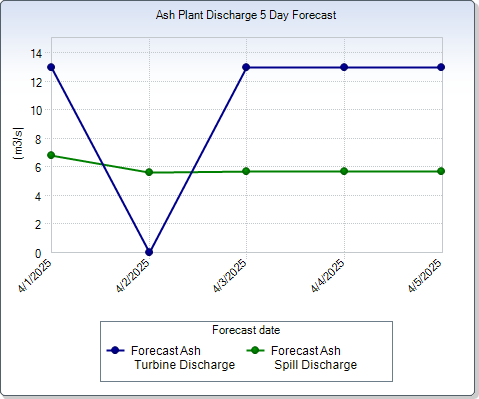Click the green spill legend marker icon
This screenshot has height=399, width=479.
coord(255,350)
